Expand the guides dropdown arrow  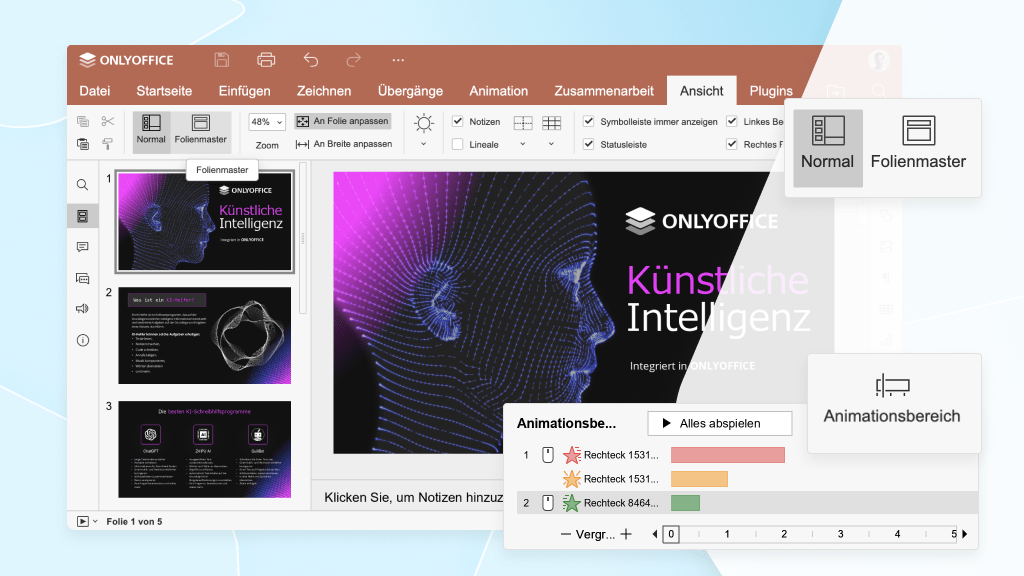(x=522, y=144)
